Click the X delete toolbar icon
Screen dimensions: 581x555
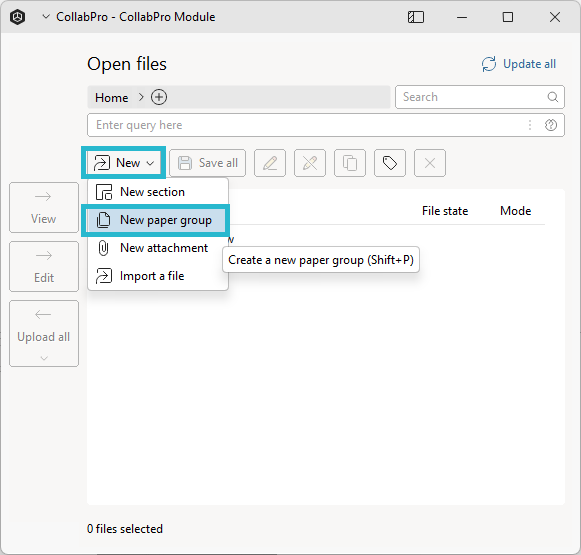(x=430, y=163)
